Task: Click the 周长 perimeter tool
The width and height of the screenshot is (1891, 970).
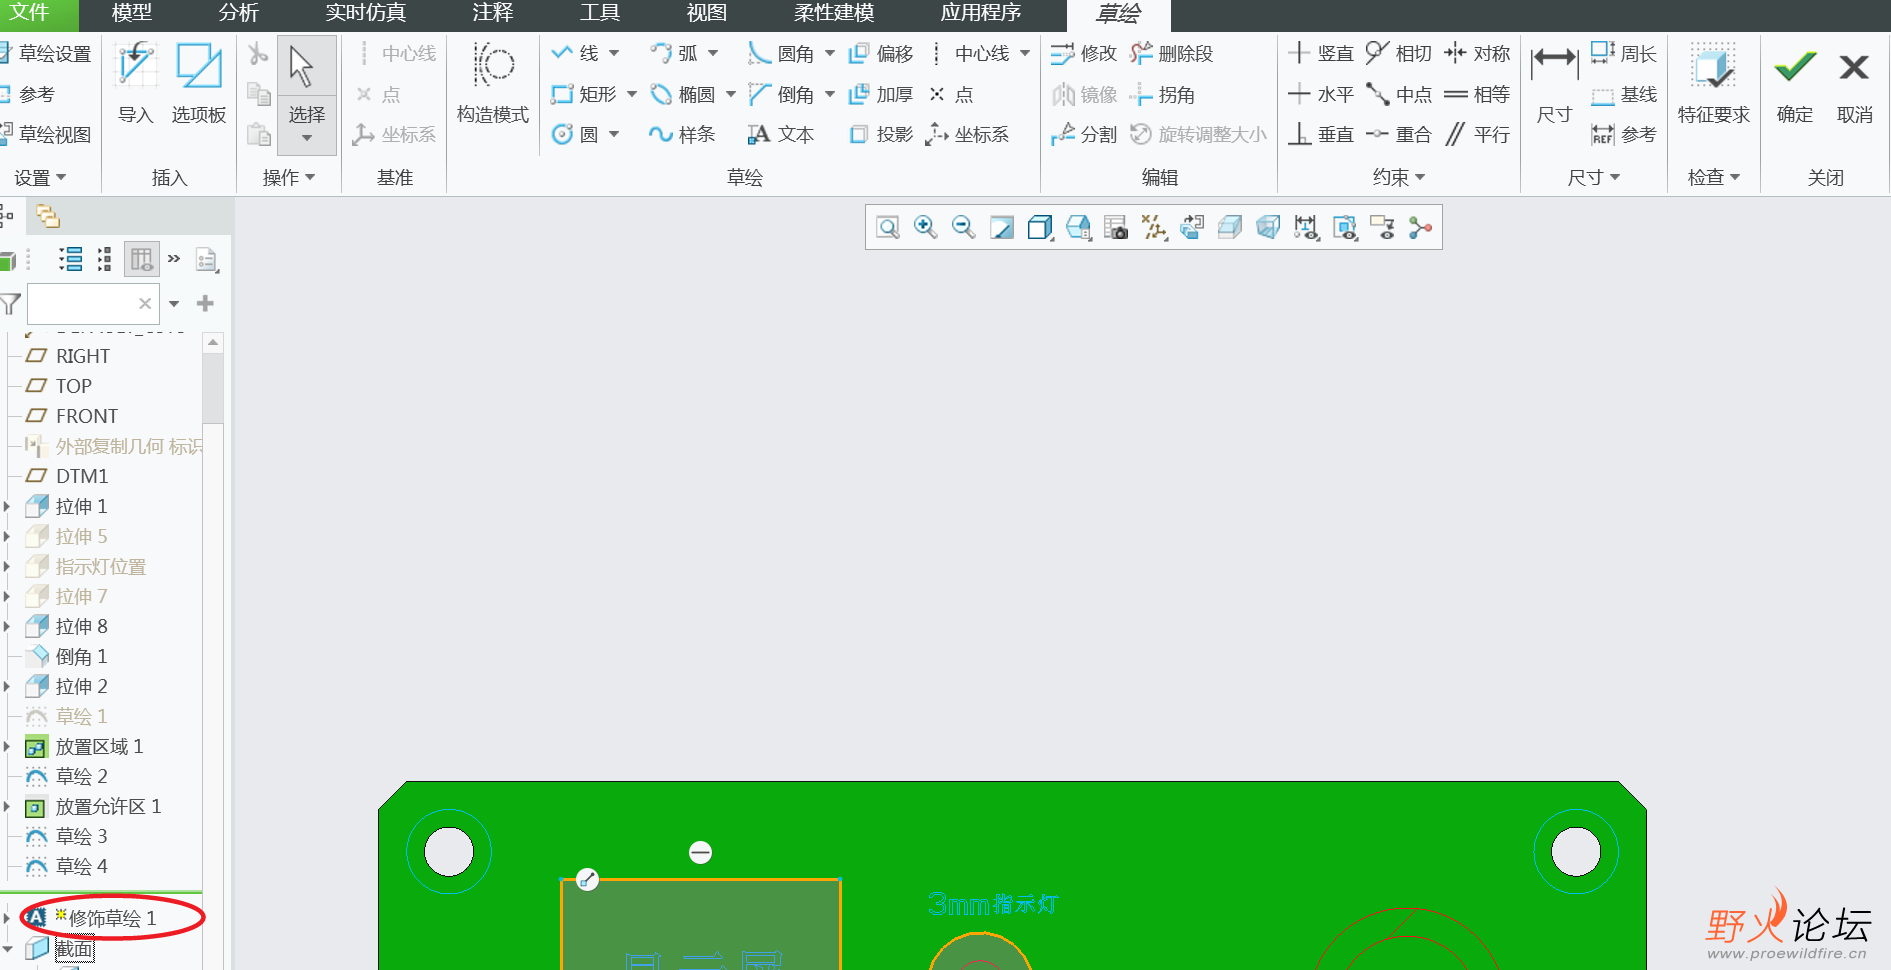Action: tap(1624, 53)
